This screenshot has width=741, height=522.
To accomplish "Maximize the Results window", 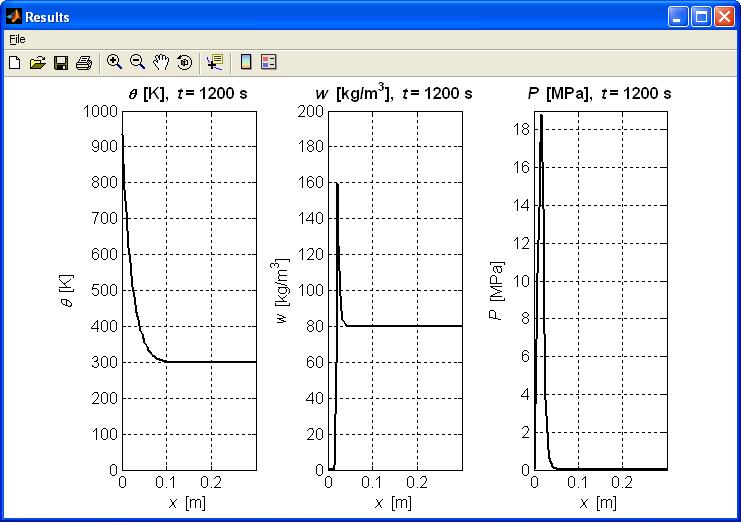I will click(x=701, y=17).
